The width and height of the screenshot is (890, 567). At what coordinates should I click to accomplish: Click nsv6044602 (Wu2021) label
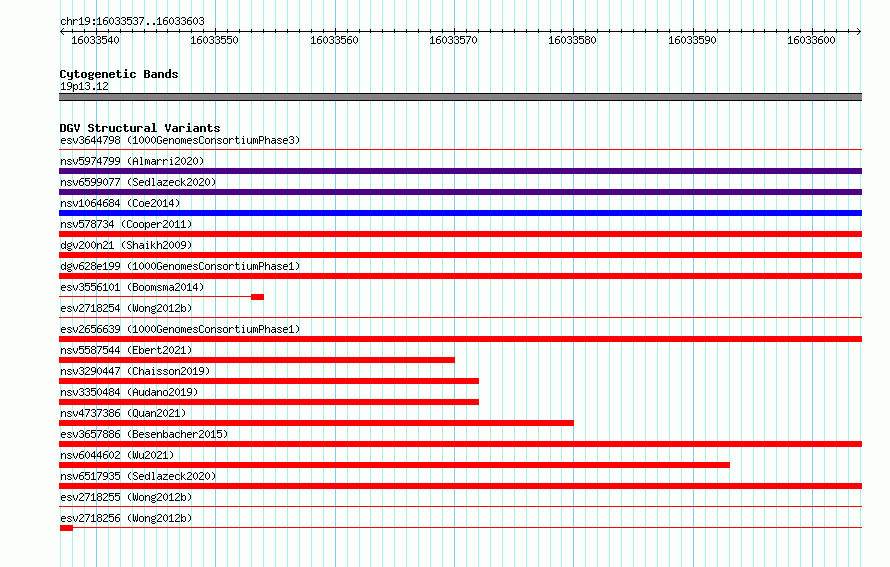click(117, 455)
